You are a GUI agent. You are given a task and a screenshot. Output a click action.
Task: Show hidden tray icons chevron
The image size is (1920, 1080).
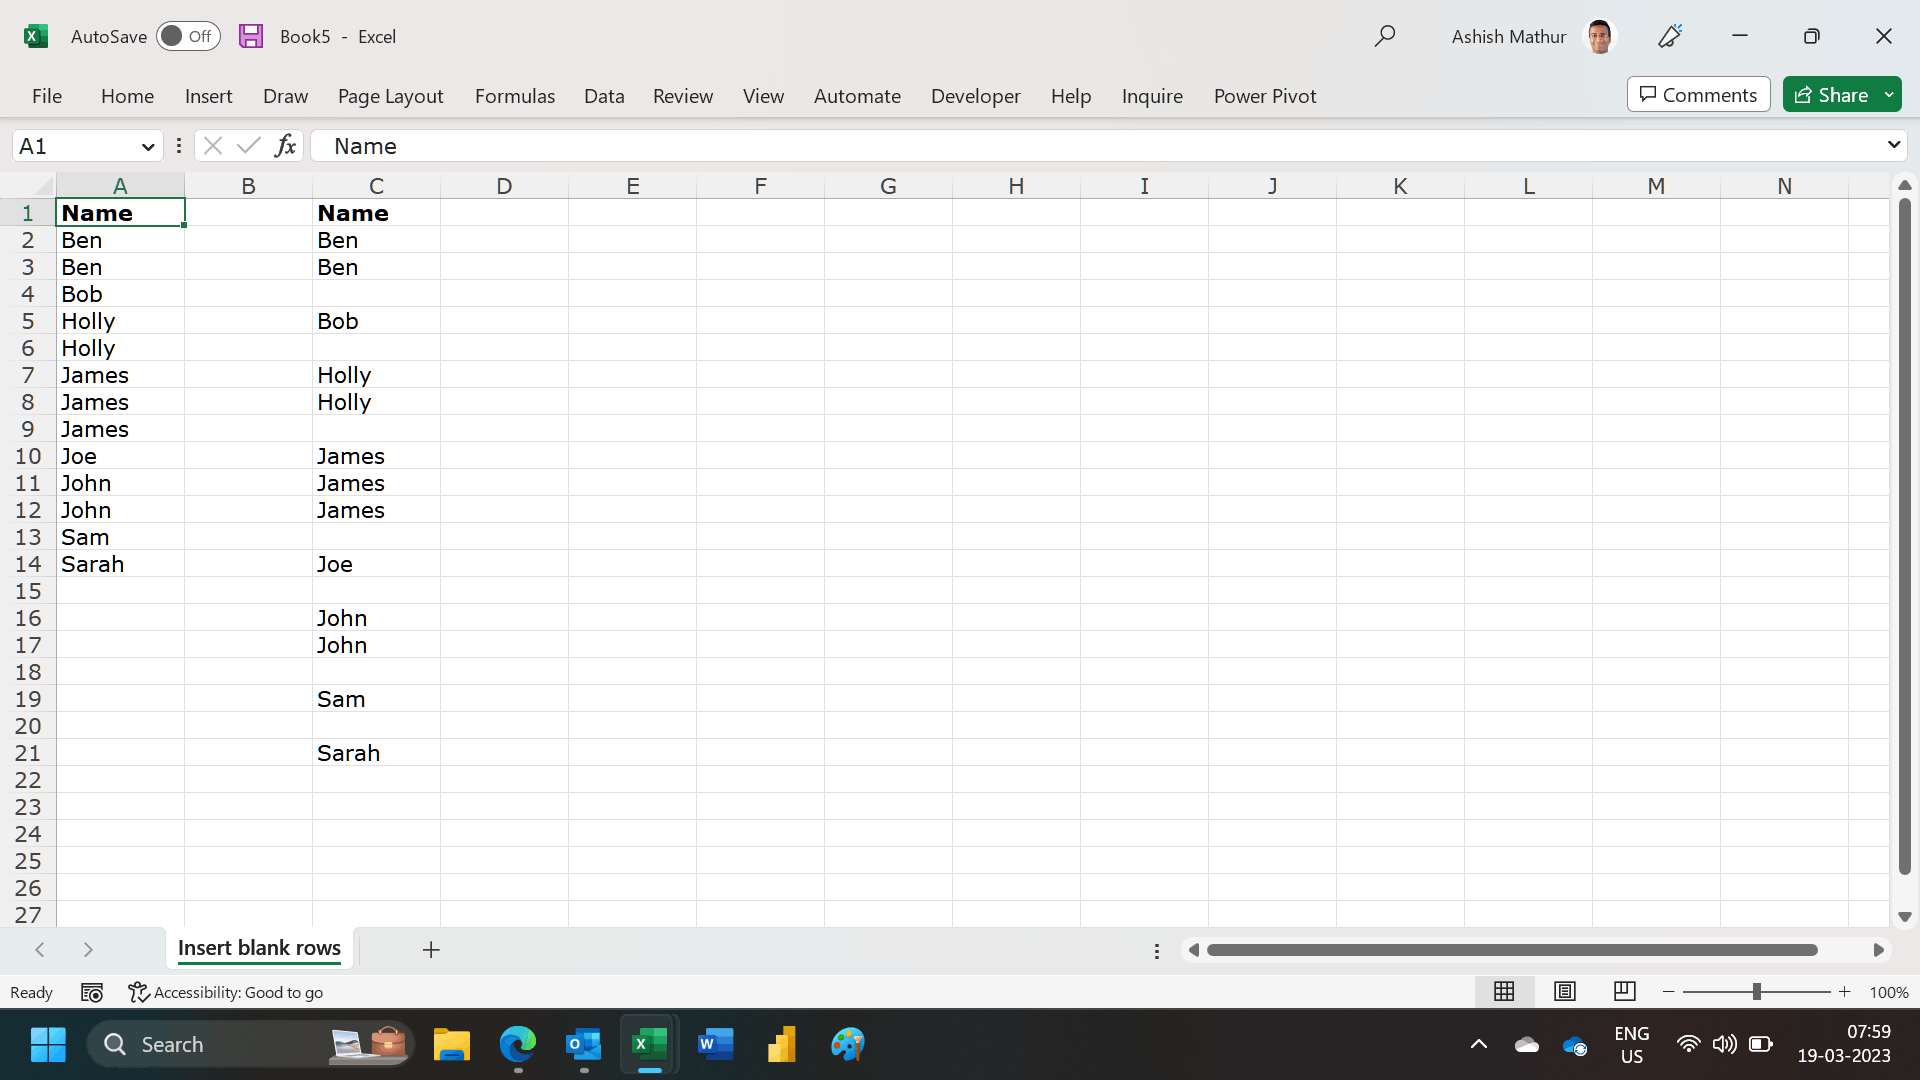1478,1044
